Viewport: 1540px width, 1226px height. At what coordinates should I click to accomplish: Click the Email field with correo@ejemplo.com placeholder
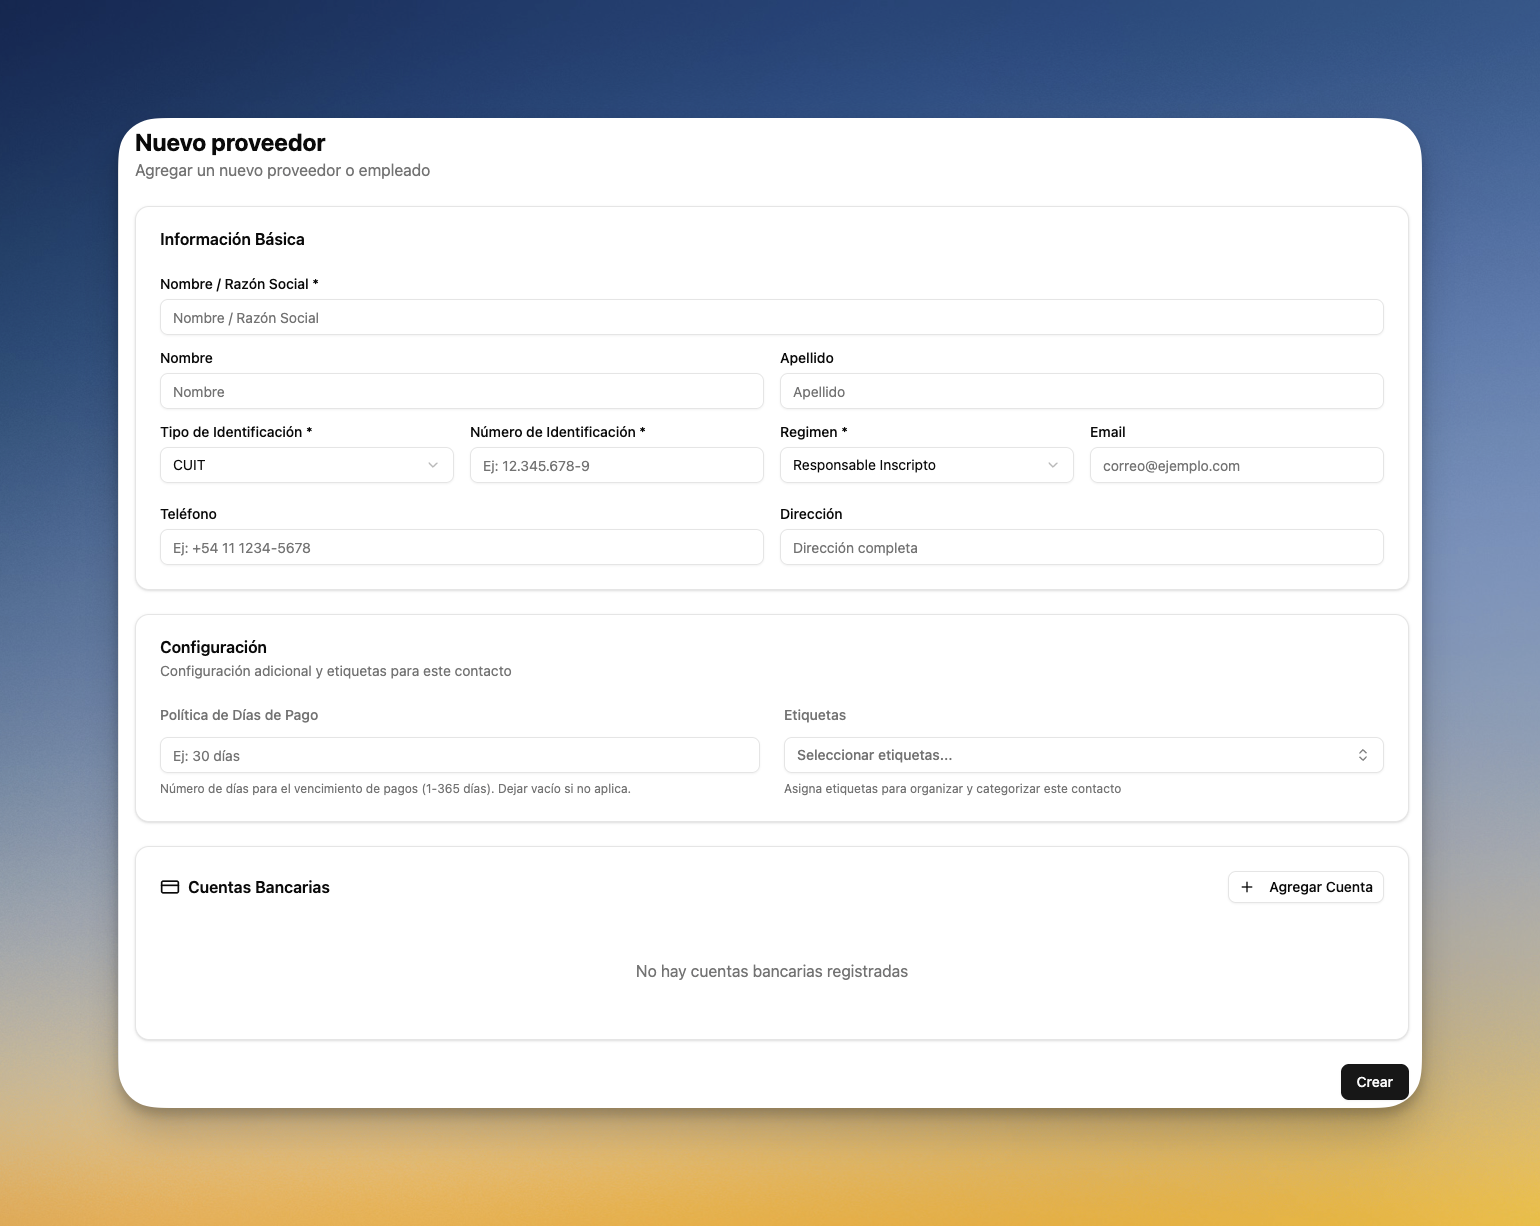click(1236, 465)
